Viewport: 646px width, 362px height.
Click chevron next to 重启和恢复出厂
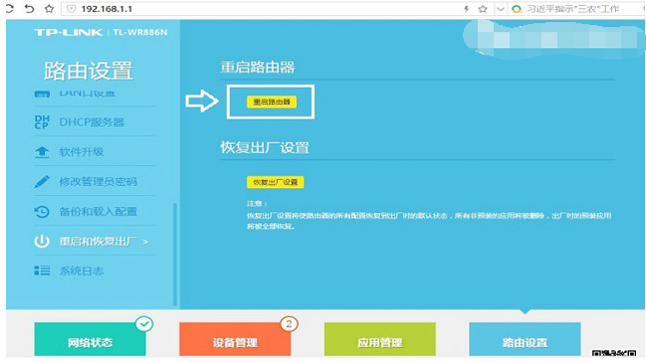[x=145, y=242]
